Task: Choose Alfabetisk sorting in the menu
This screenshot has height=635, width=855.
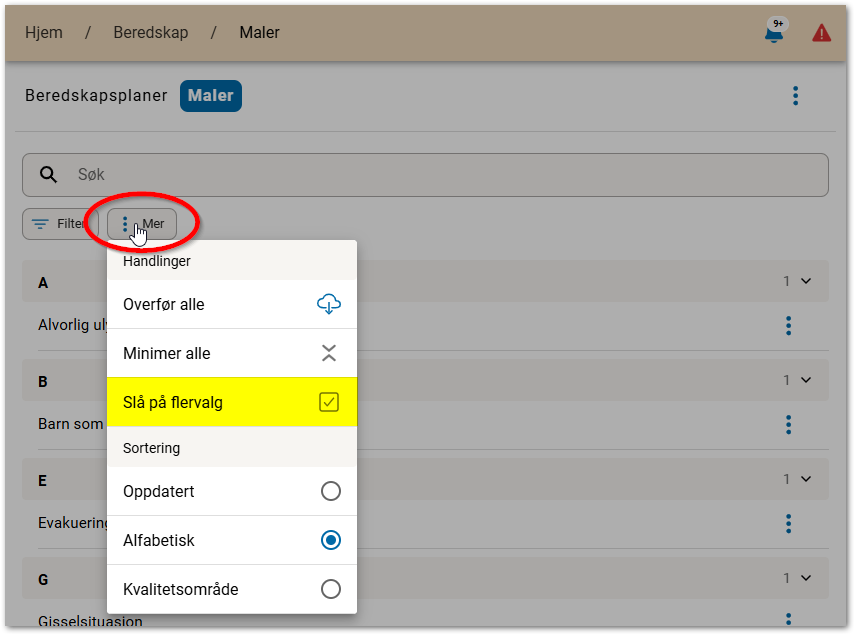Action: [x=331, y=540]
